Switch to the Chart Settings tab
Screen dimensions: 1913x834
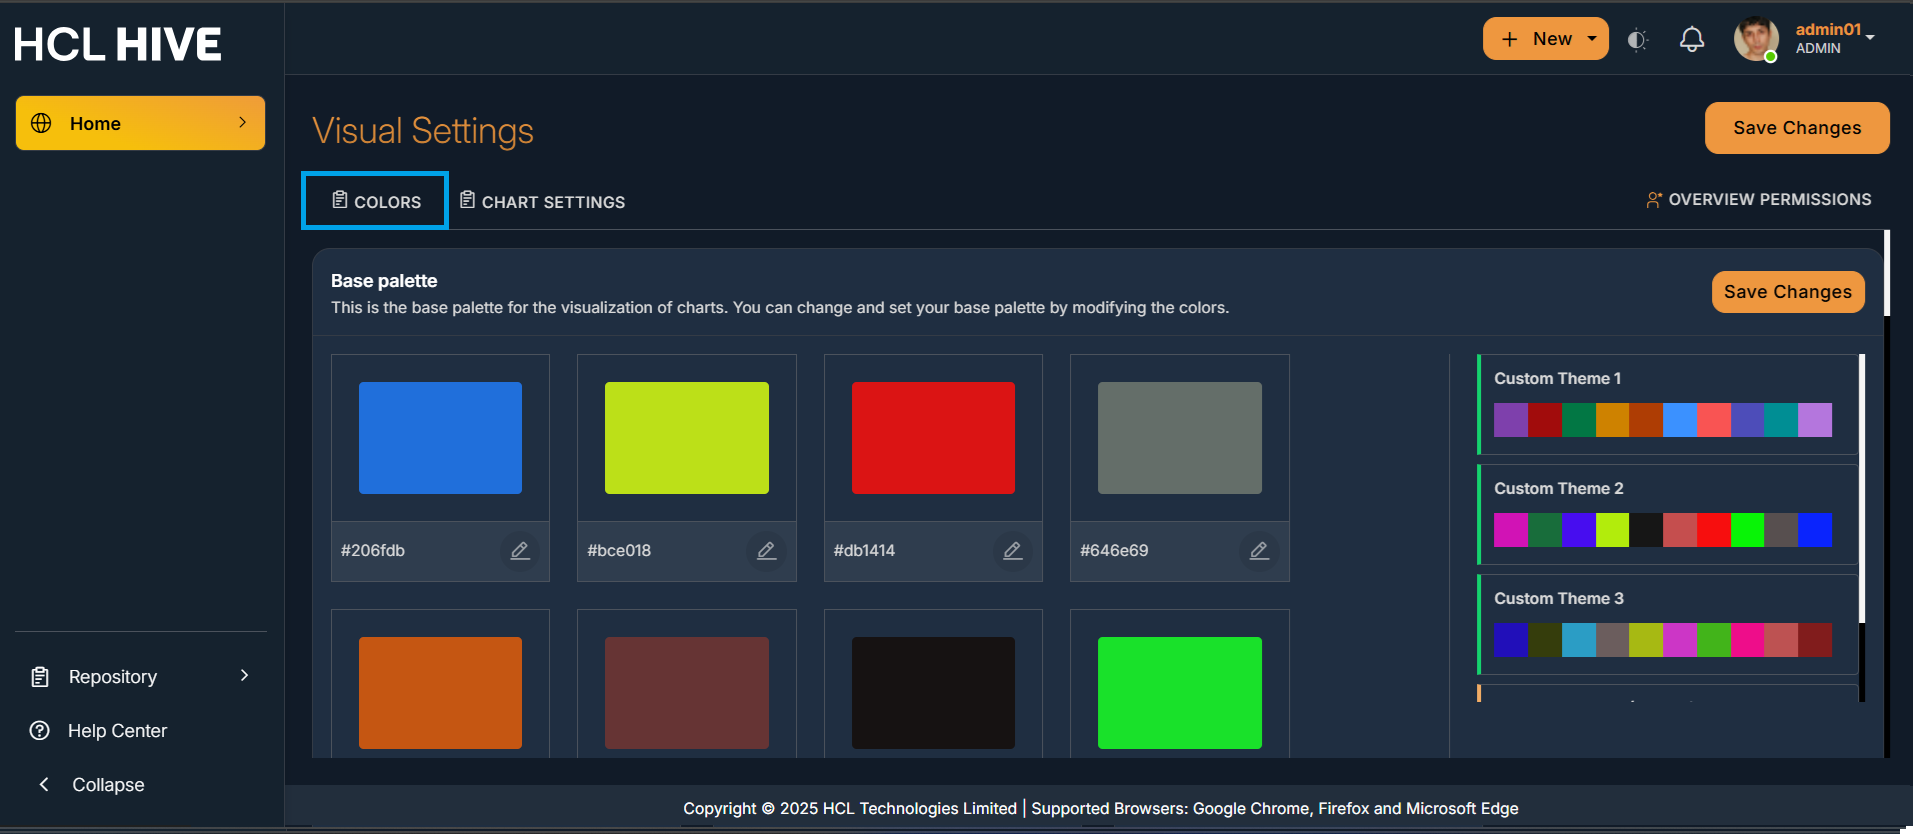pos(543,202)
